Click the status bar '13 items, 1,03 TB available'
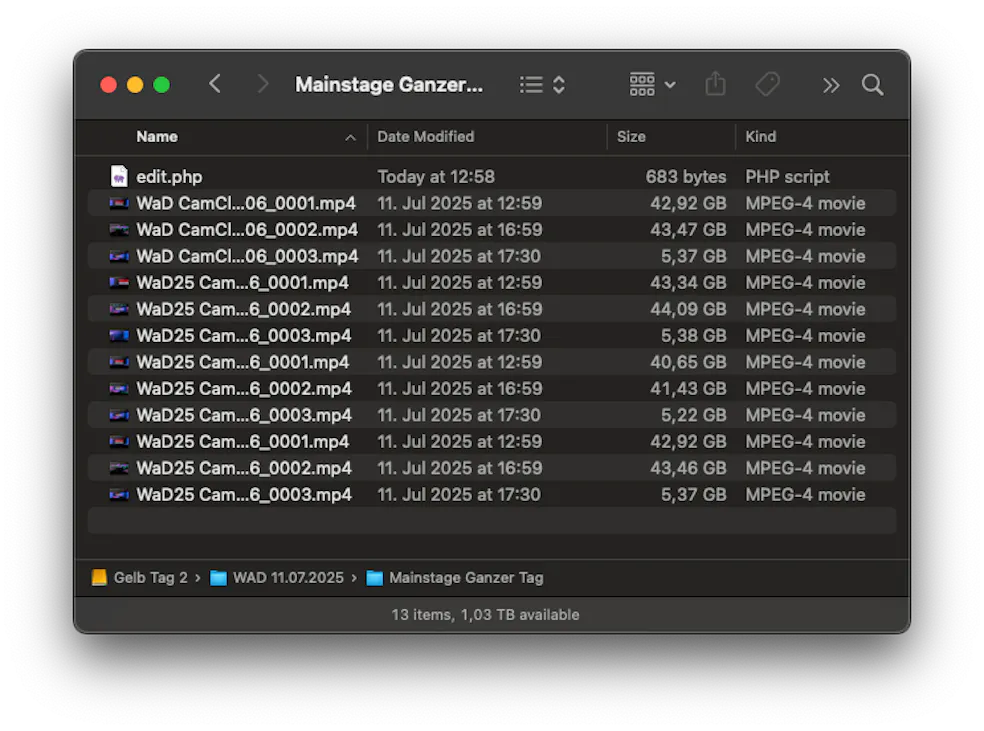 tap(485, 614)
